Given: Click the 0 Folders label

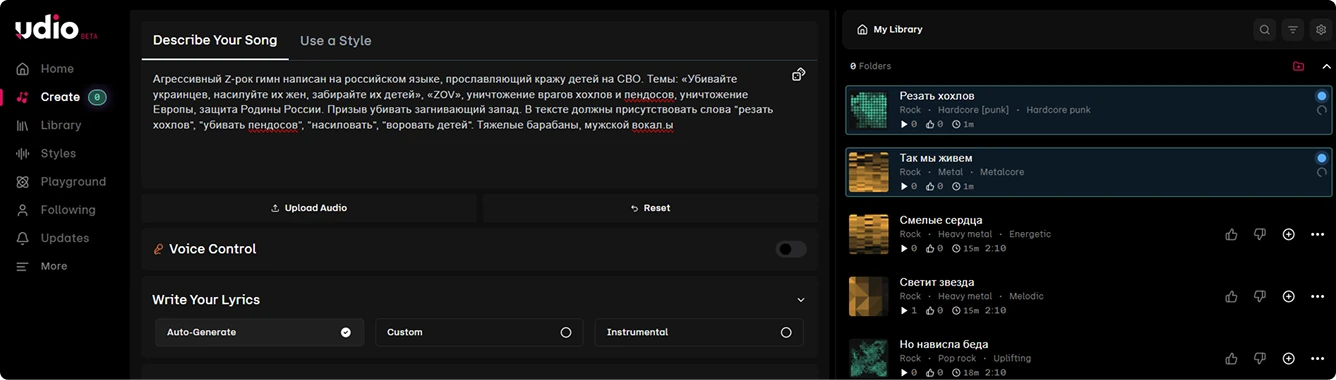Looking at the screenshot, I should 870,66.
